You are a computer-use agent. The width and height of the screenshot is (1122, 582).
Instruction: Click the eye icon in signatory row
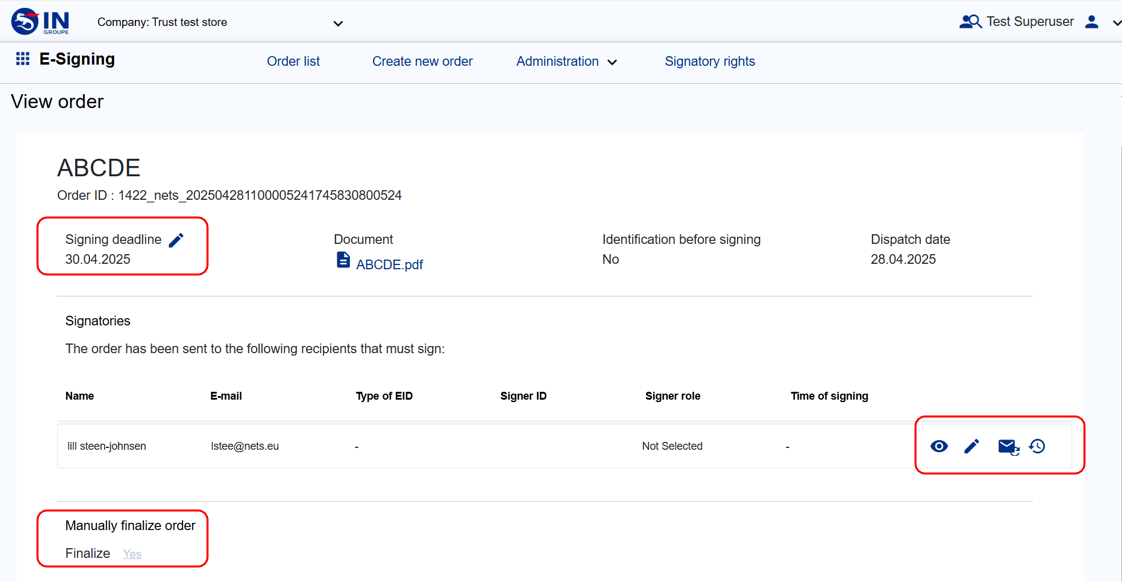tap(938, 446)
